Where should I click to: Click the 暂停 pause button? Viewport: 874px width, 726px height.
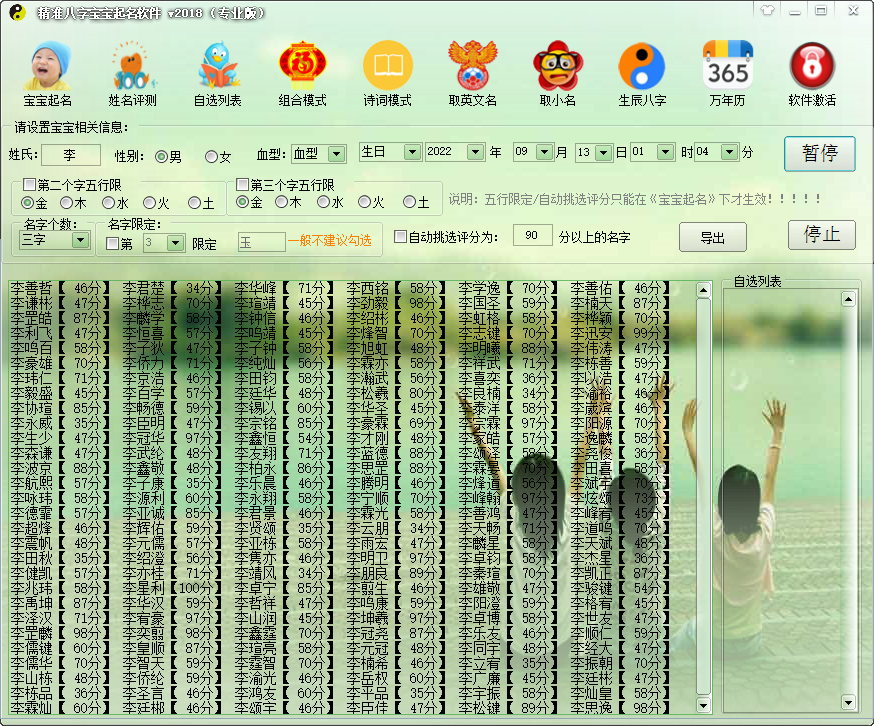(x=819, y=152)
